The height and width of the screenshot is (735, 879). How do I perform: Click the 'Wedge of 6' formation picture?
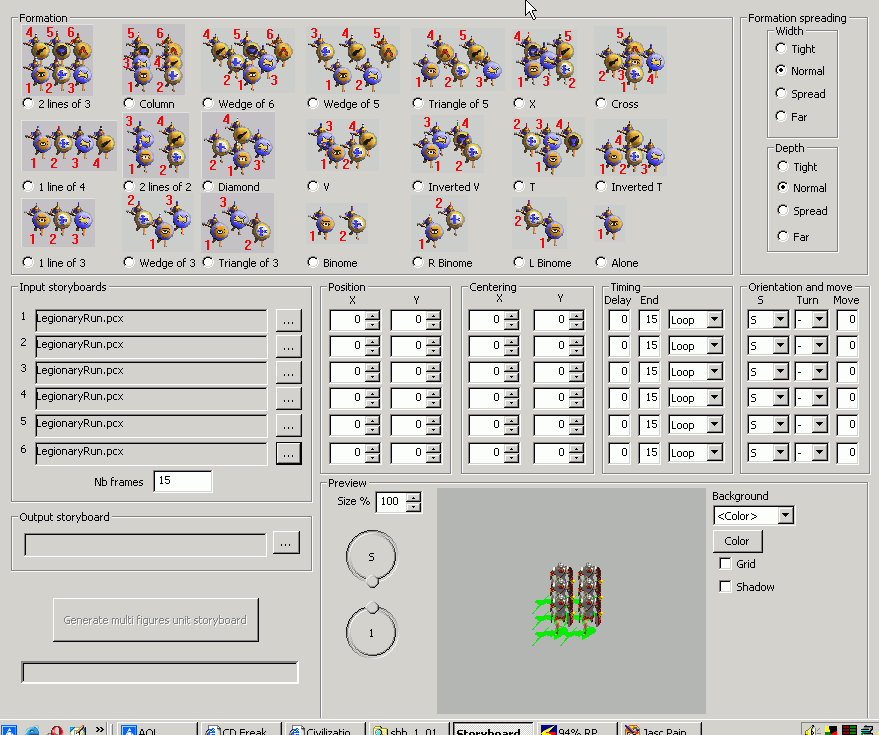248,60
